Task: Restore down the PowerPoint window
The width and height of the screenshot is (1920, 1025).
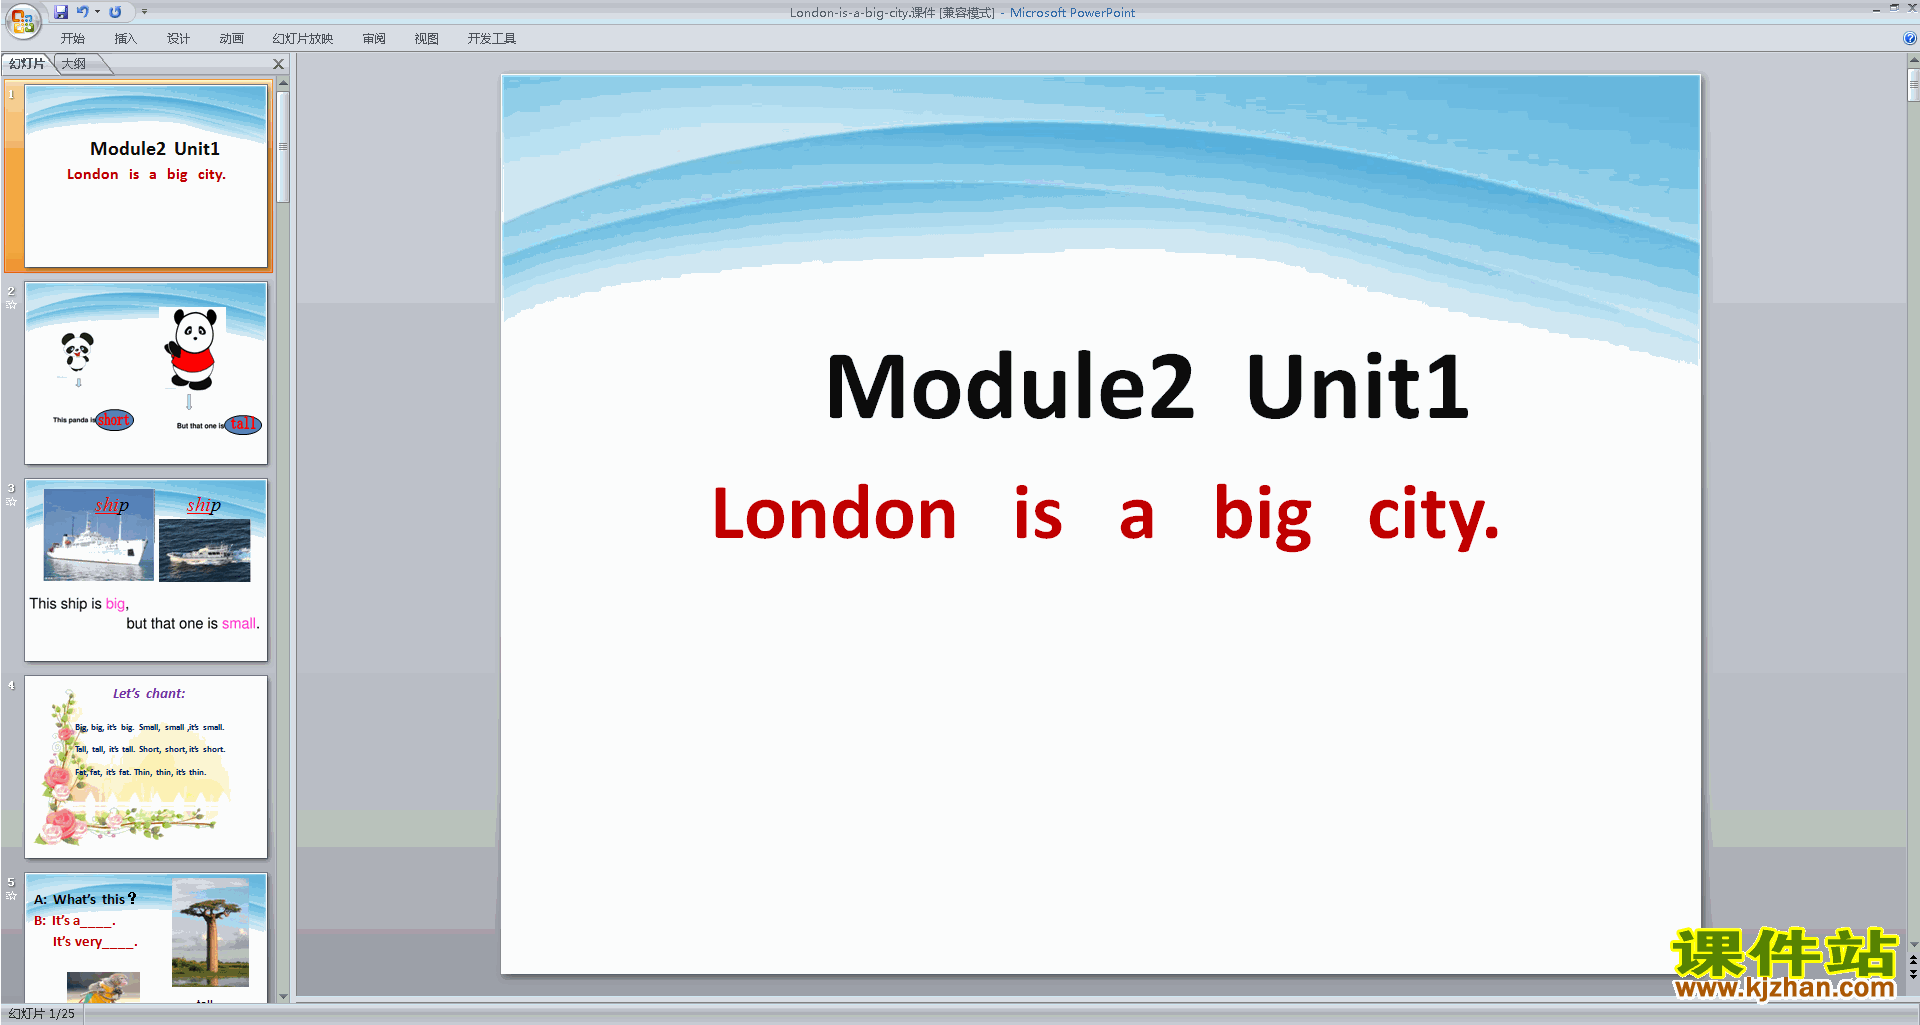Action: (x=1894, y=8)
